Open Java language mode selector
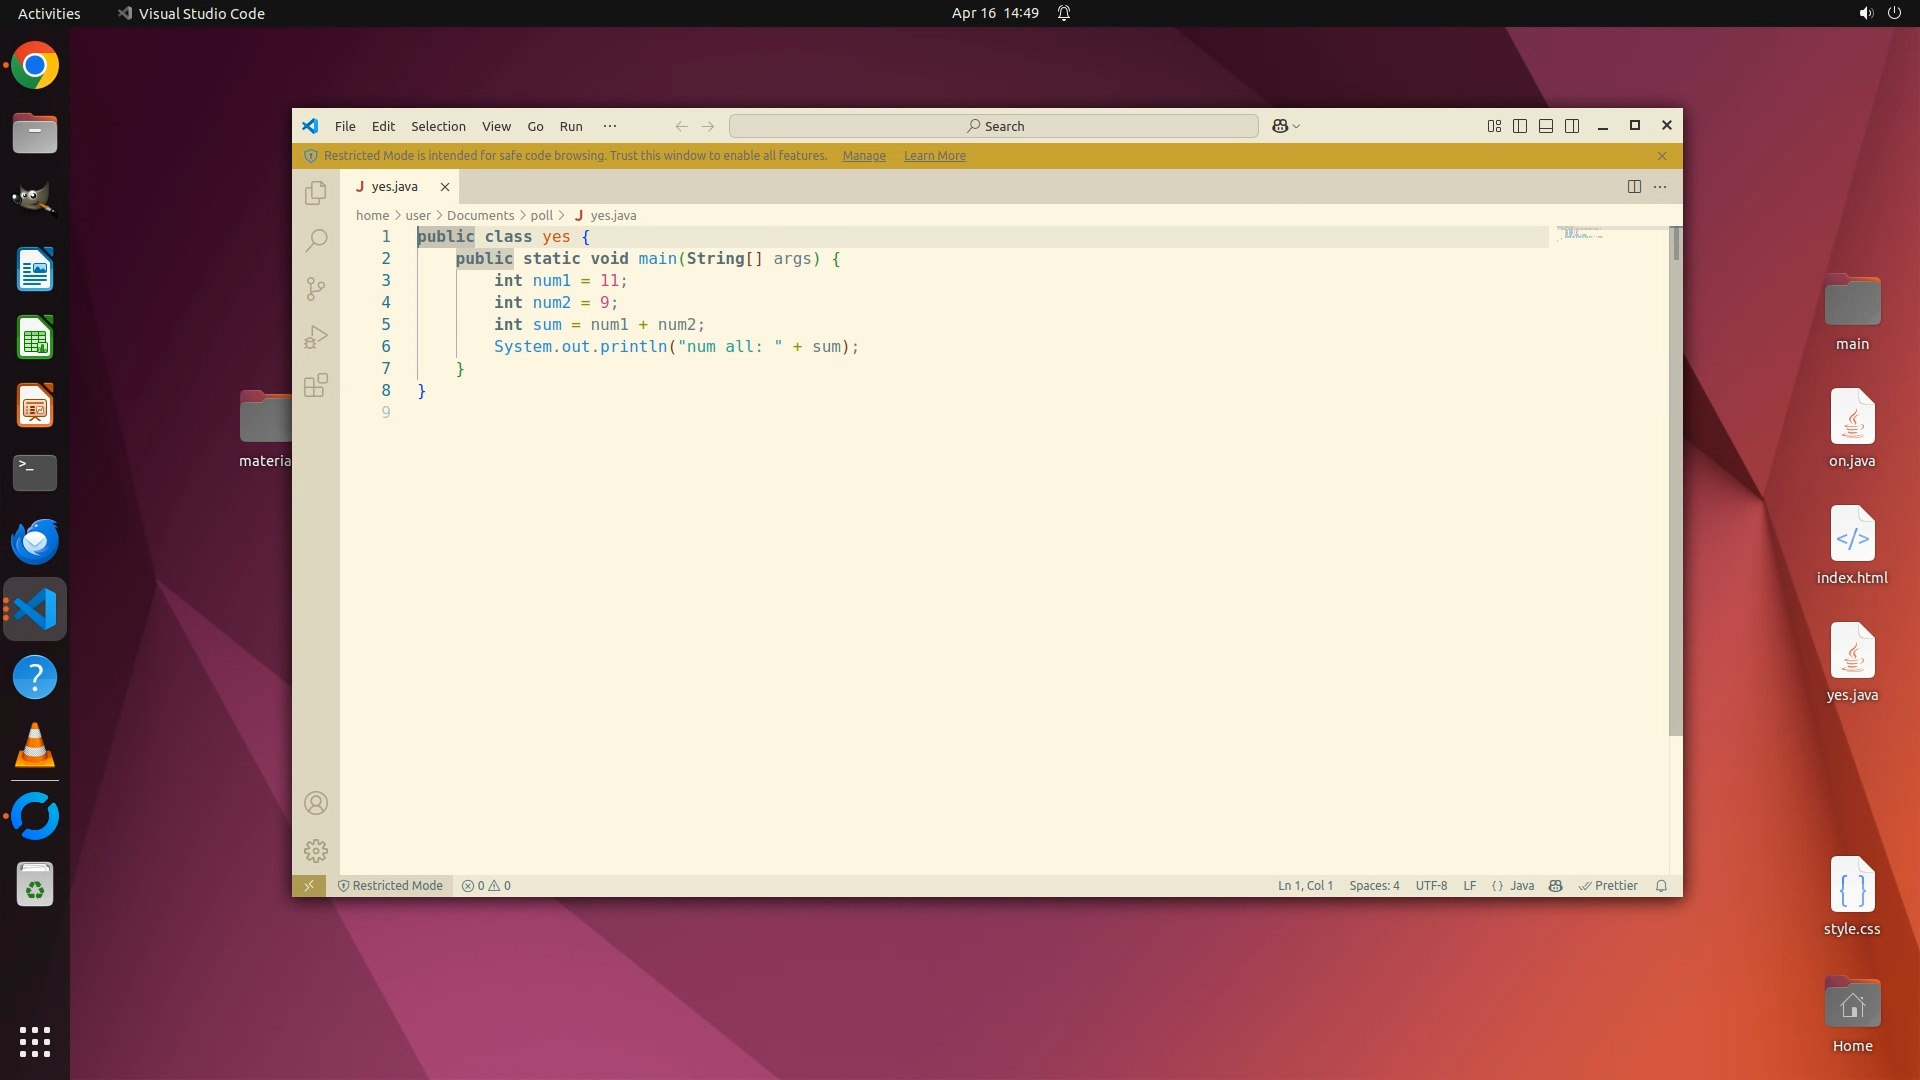Screen dimensions: 1920x1080 point(1521,886)
